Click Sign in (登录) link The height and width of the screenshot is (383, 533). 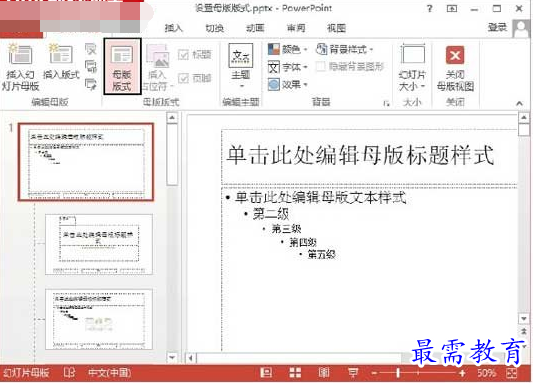(x=497, y=27)
